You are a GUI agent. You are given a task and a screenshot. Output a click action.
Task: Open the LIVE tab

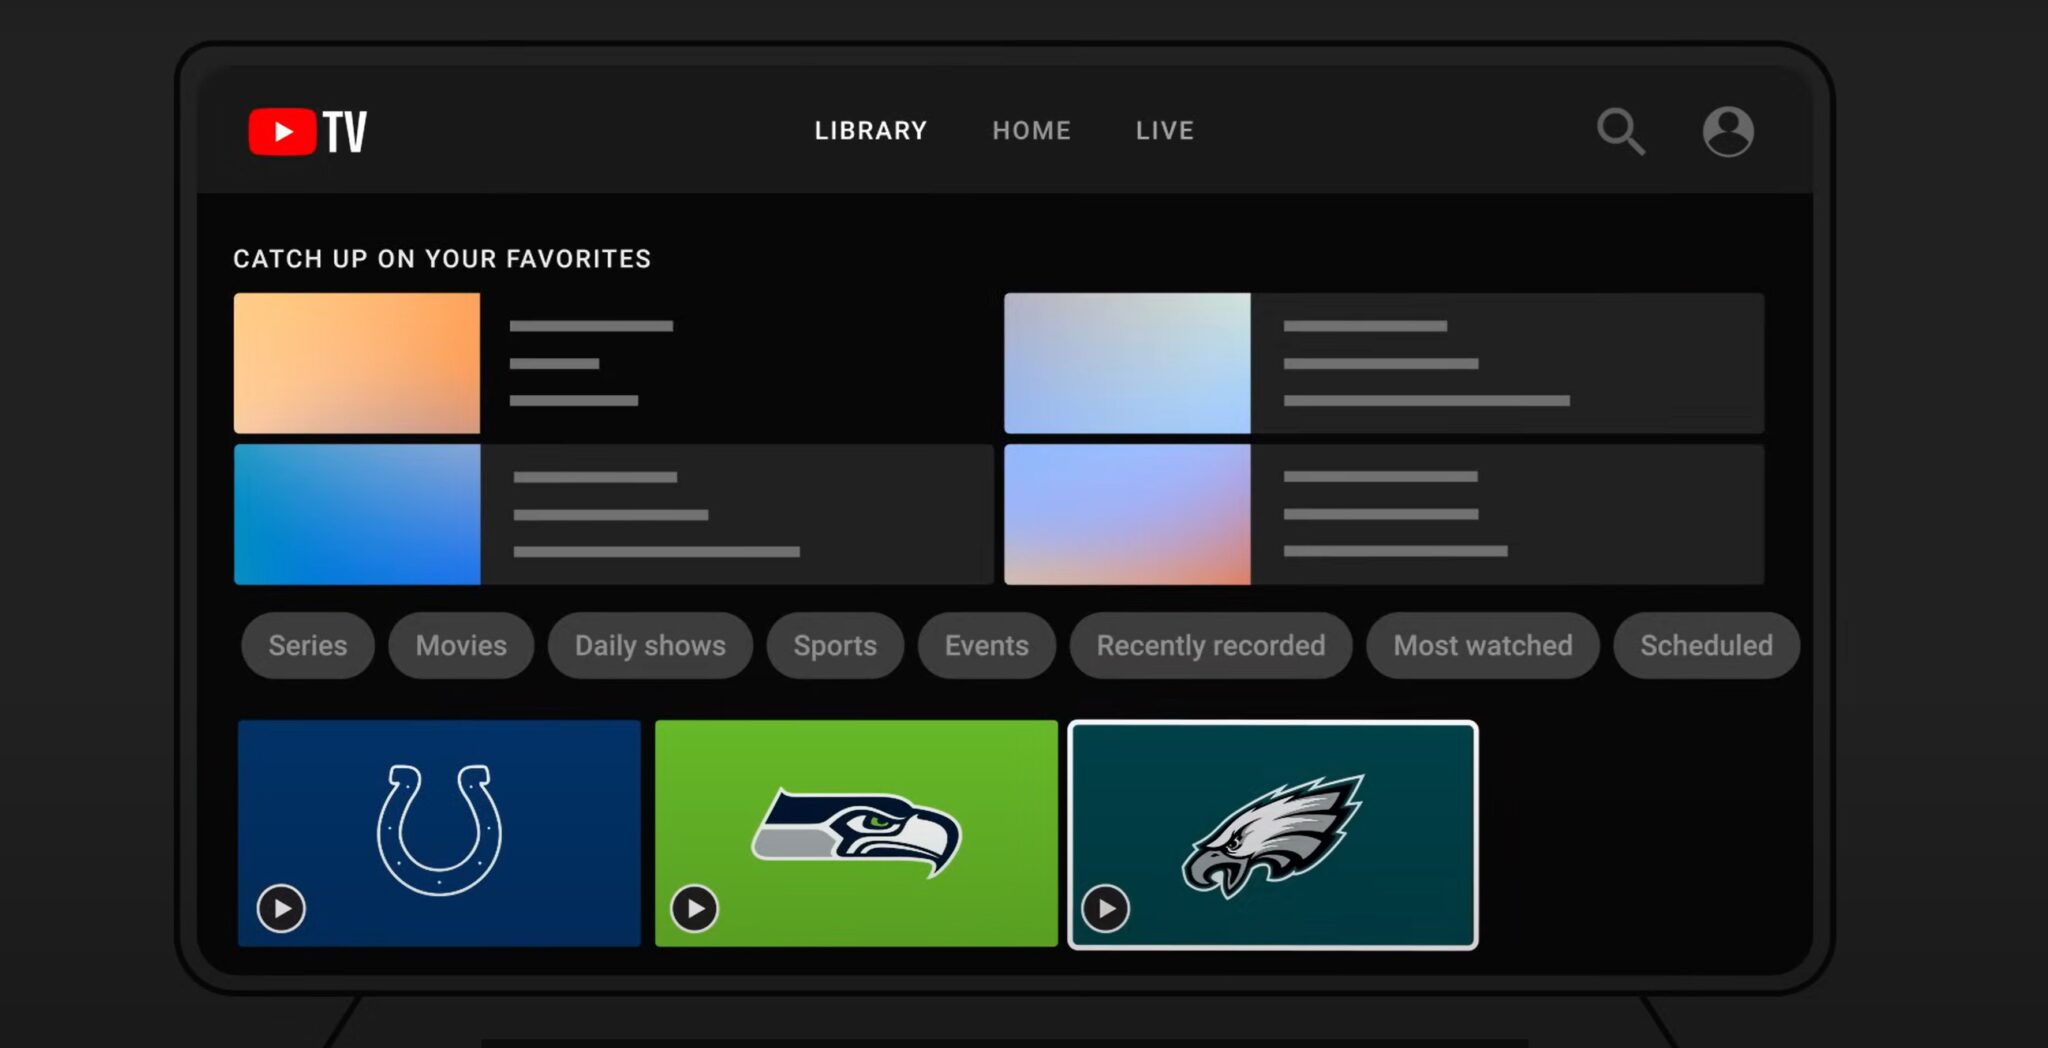pos(1165,131)
